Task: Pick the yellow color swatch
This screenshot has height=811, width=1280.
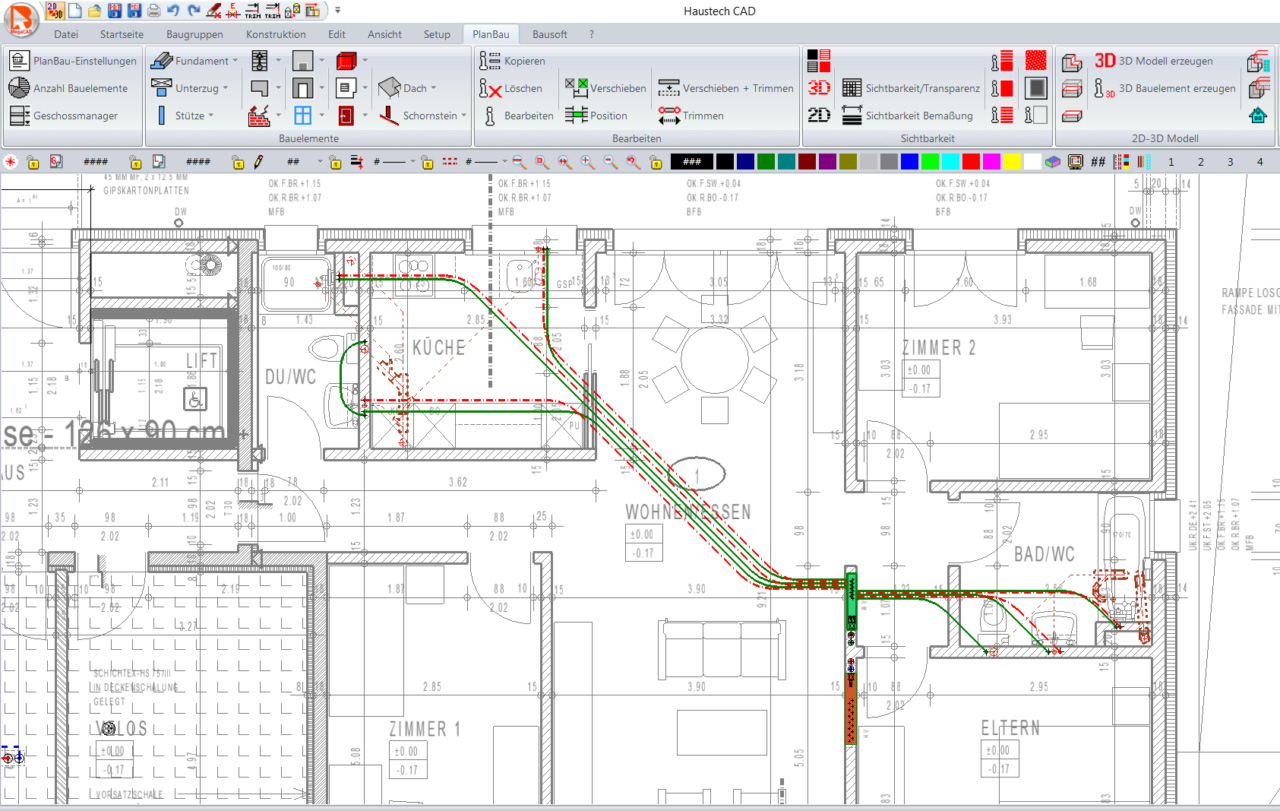Action: pos(1011,161)
